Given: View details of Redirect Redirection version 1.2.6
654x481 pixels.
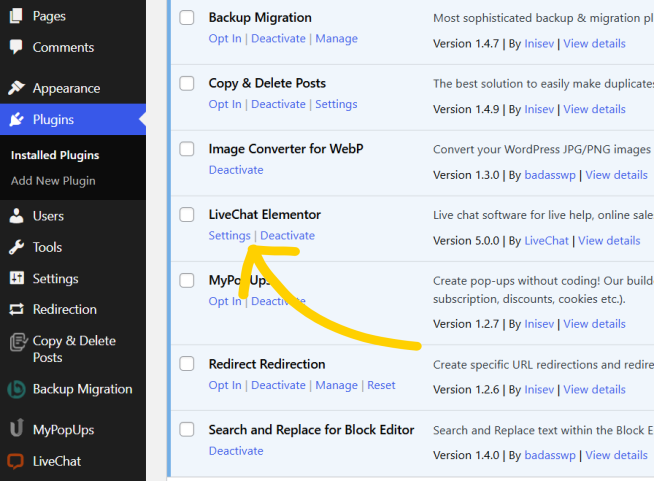Looking at the screenshot, I should point(594,389).
